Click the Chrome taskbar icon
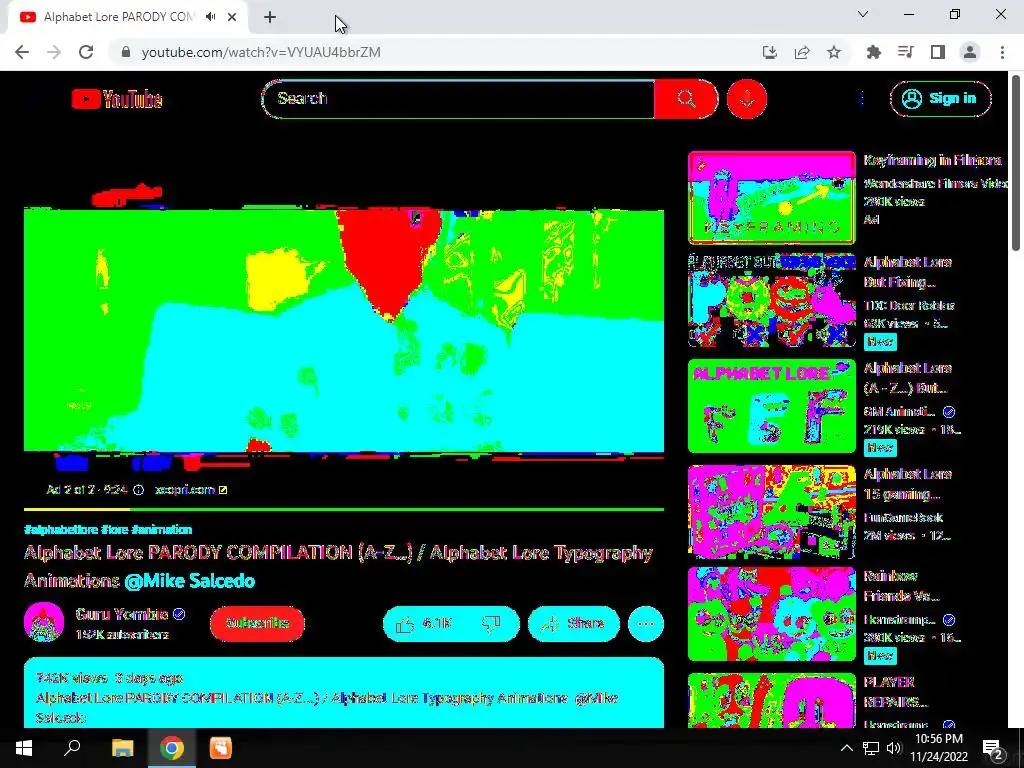 pos(172,748)
